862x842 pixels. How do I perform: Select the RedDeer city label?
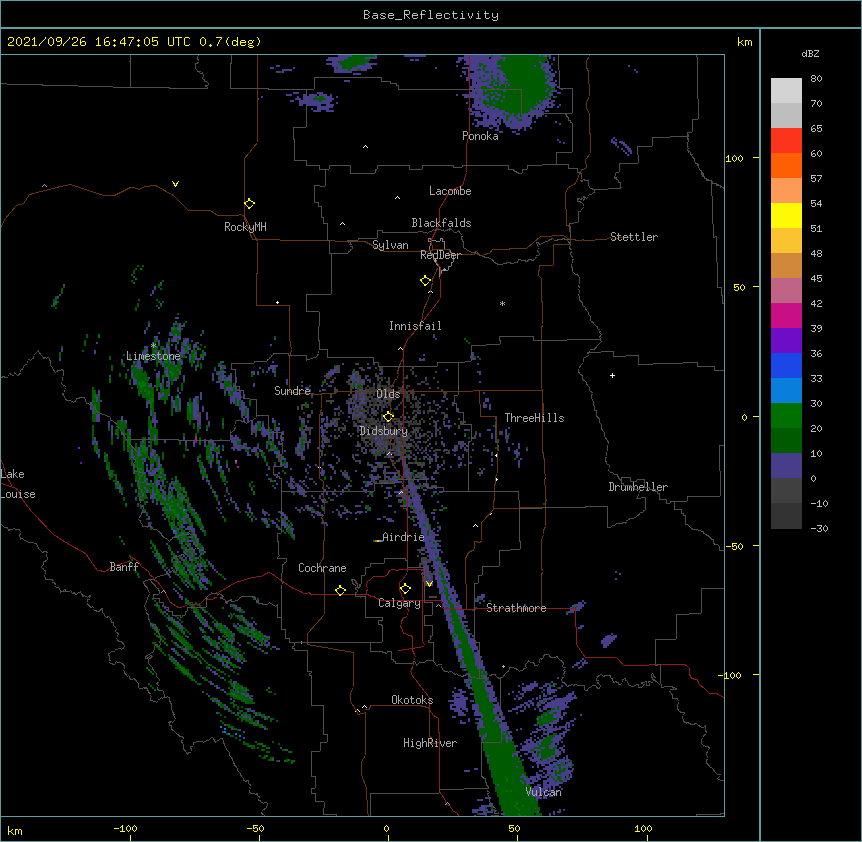[x=440, y=255]
